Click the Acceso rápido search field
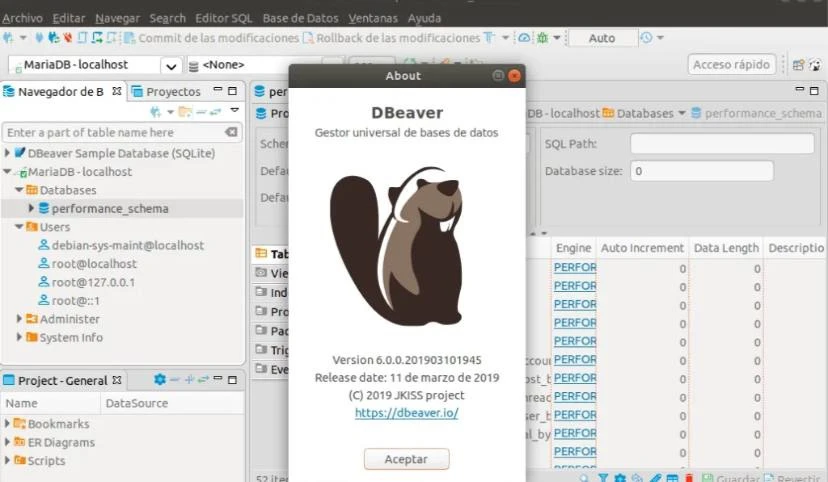 click(731, 64)
